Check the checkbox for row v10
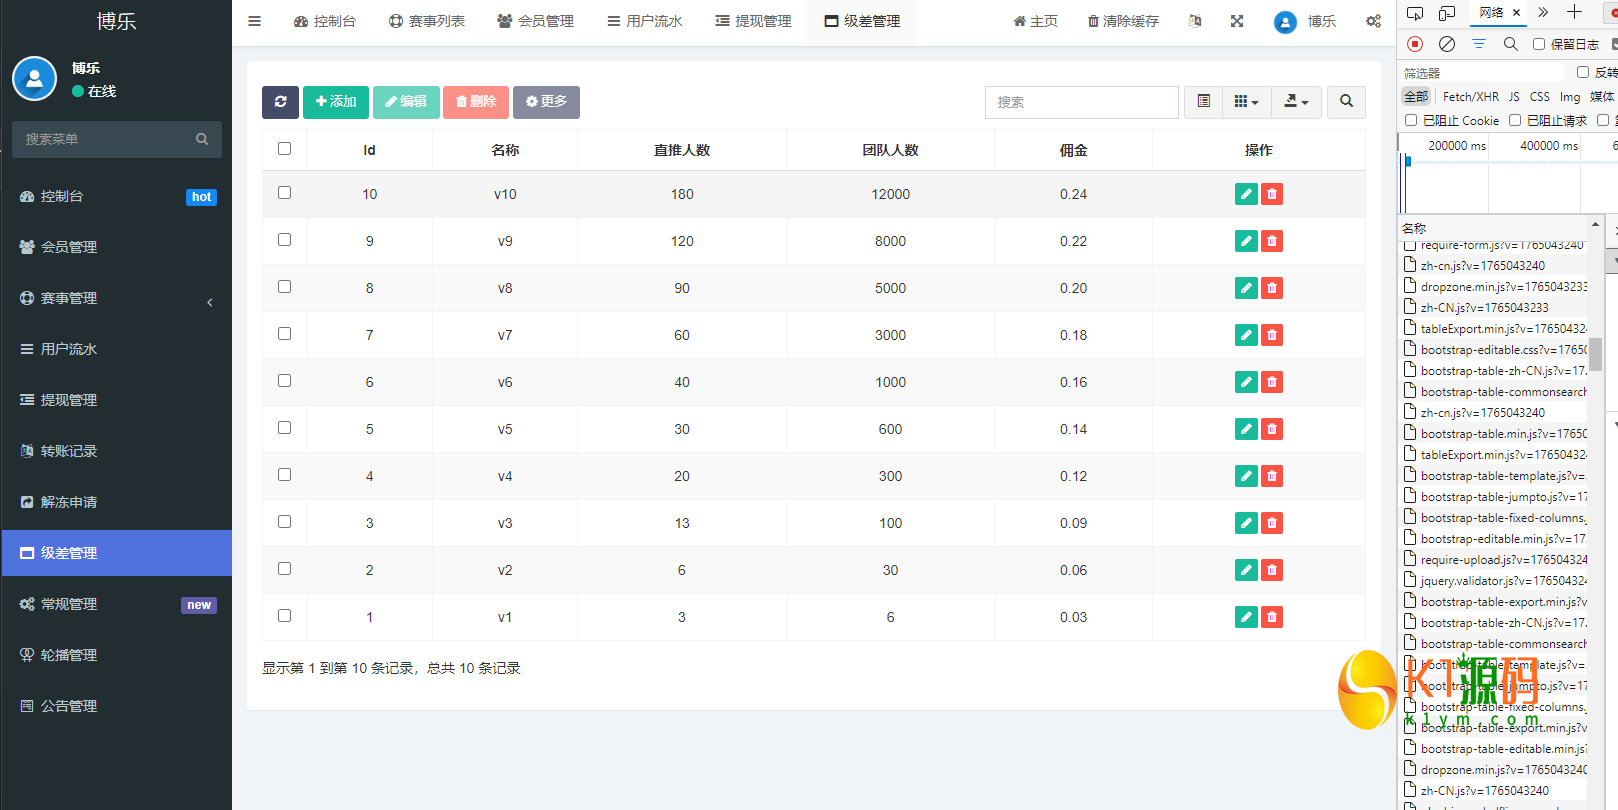 [x=284, y=193]
